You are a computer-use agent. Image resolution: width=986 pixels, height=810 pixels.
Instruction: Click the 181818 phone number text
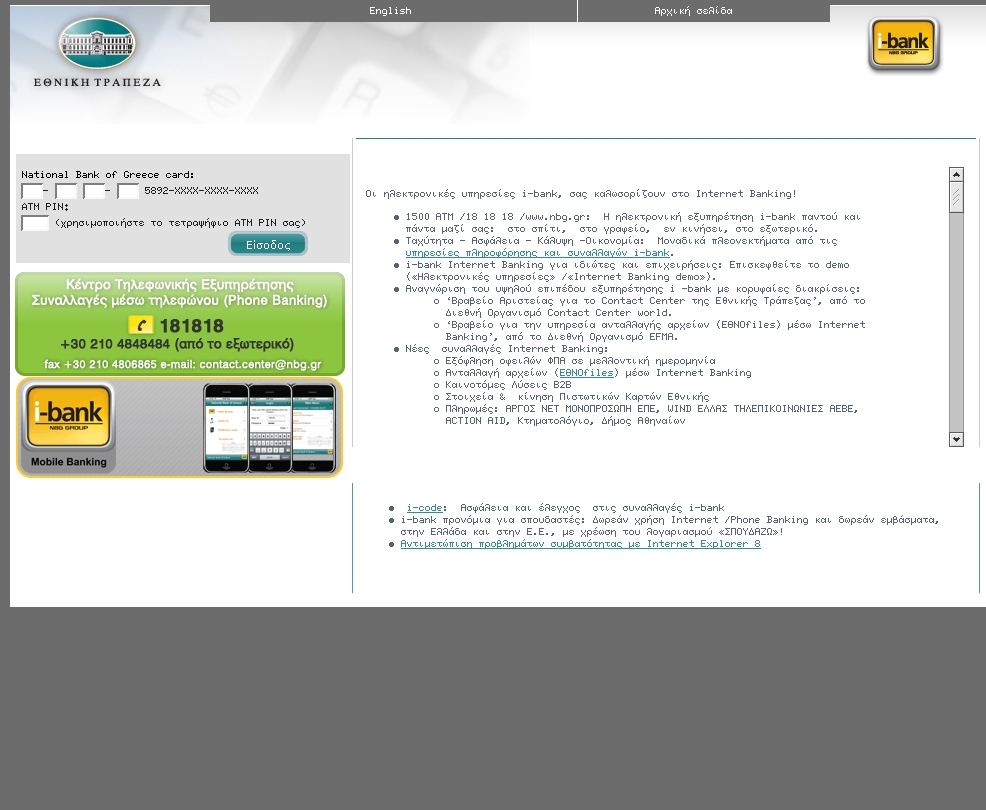pyautogui.click(x=191, y=326)
